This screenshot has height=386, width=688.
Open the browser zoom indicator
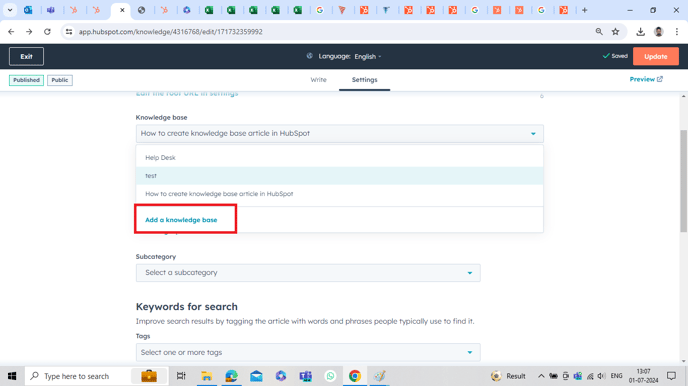point(599,32)
